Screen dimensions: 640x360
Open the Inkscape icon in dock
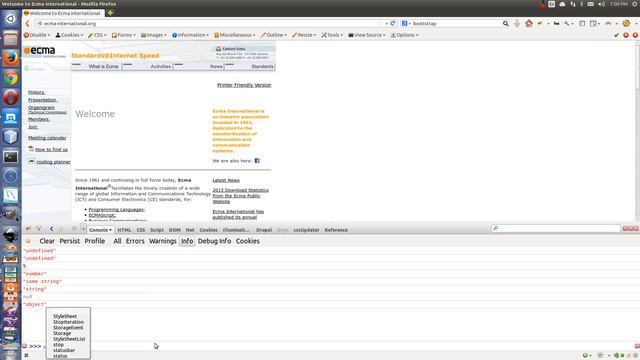pyautogui.click(x=11, y=234)
